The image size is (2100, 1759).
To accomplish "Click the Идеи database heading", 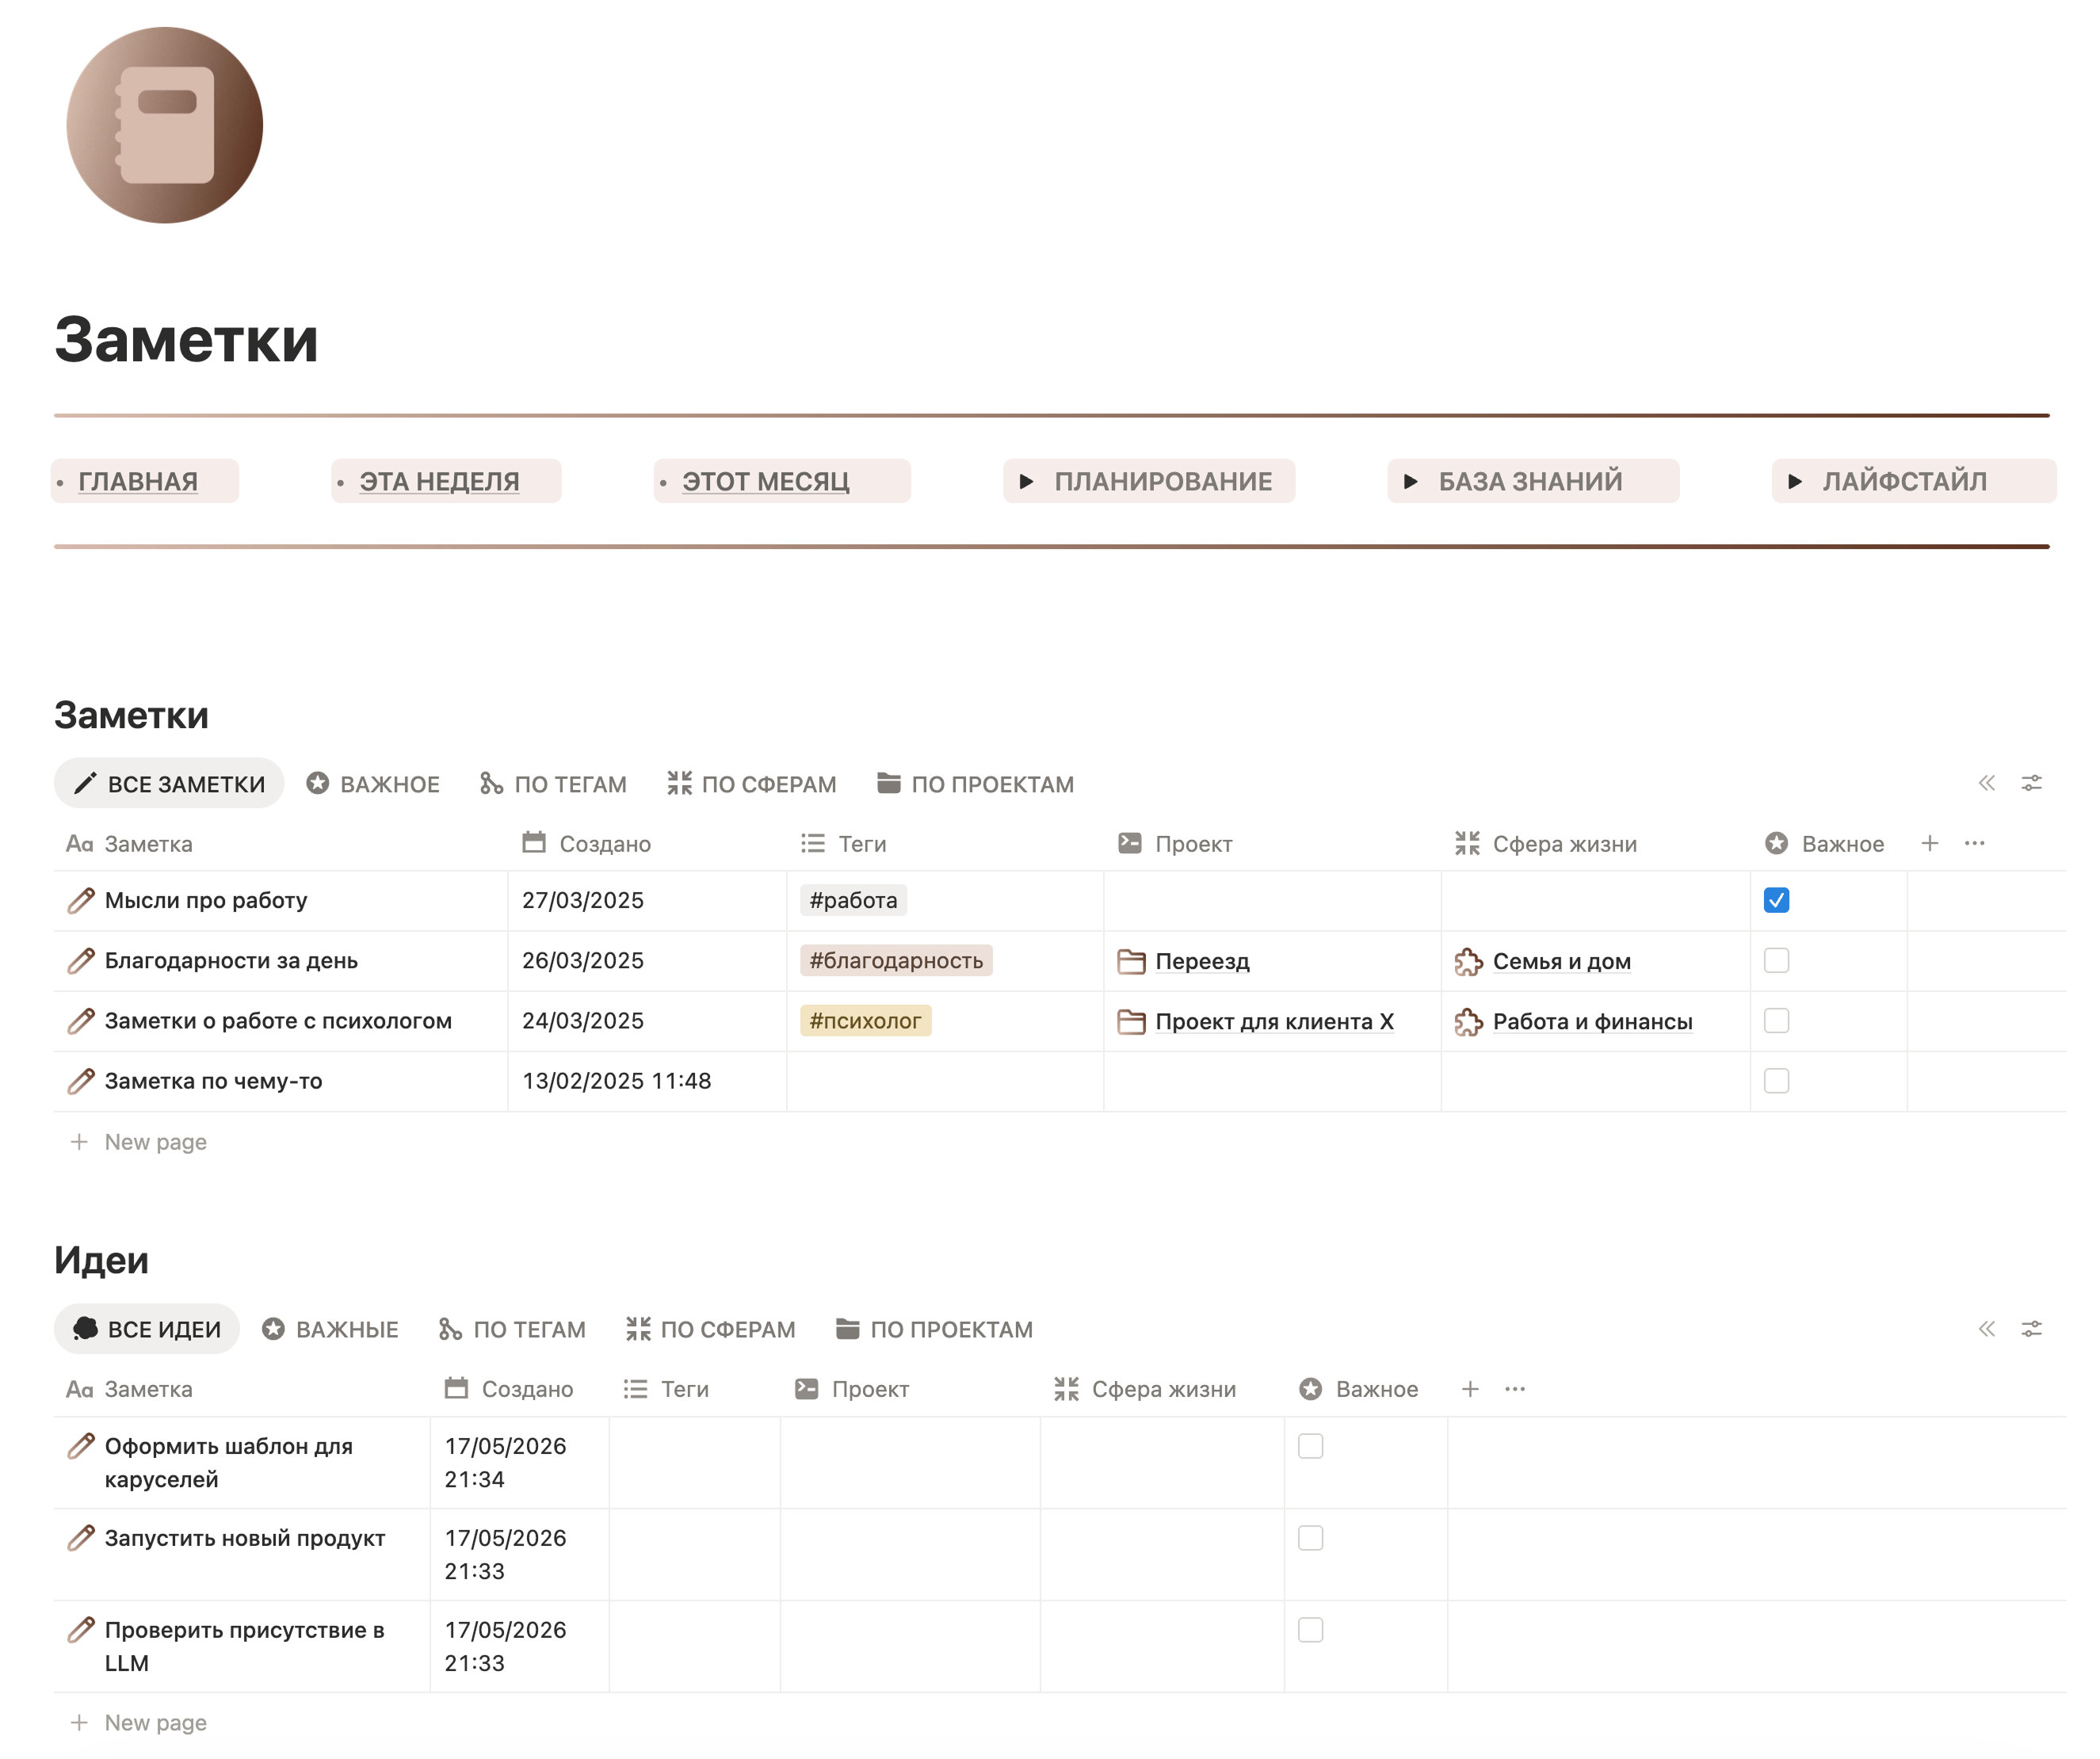I will pos(101,1260).
